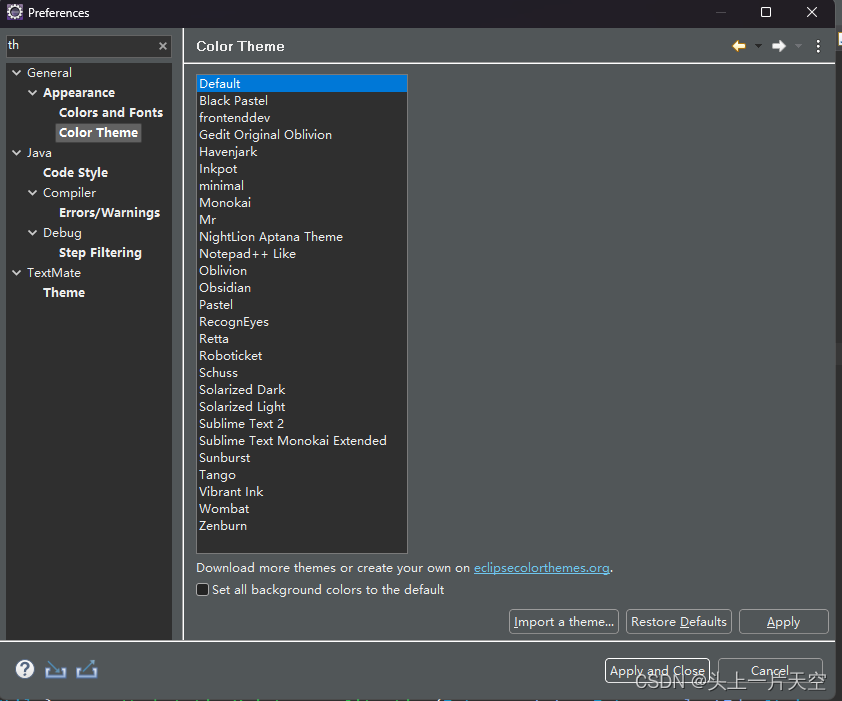
Task: Select the frontenddev theme
Action: [302, 118]
